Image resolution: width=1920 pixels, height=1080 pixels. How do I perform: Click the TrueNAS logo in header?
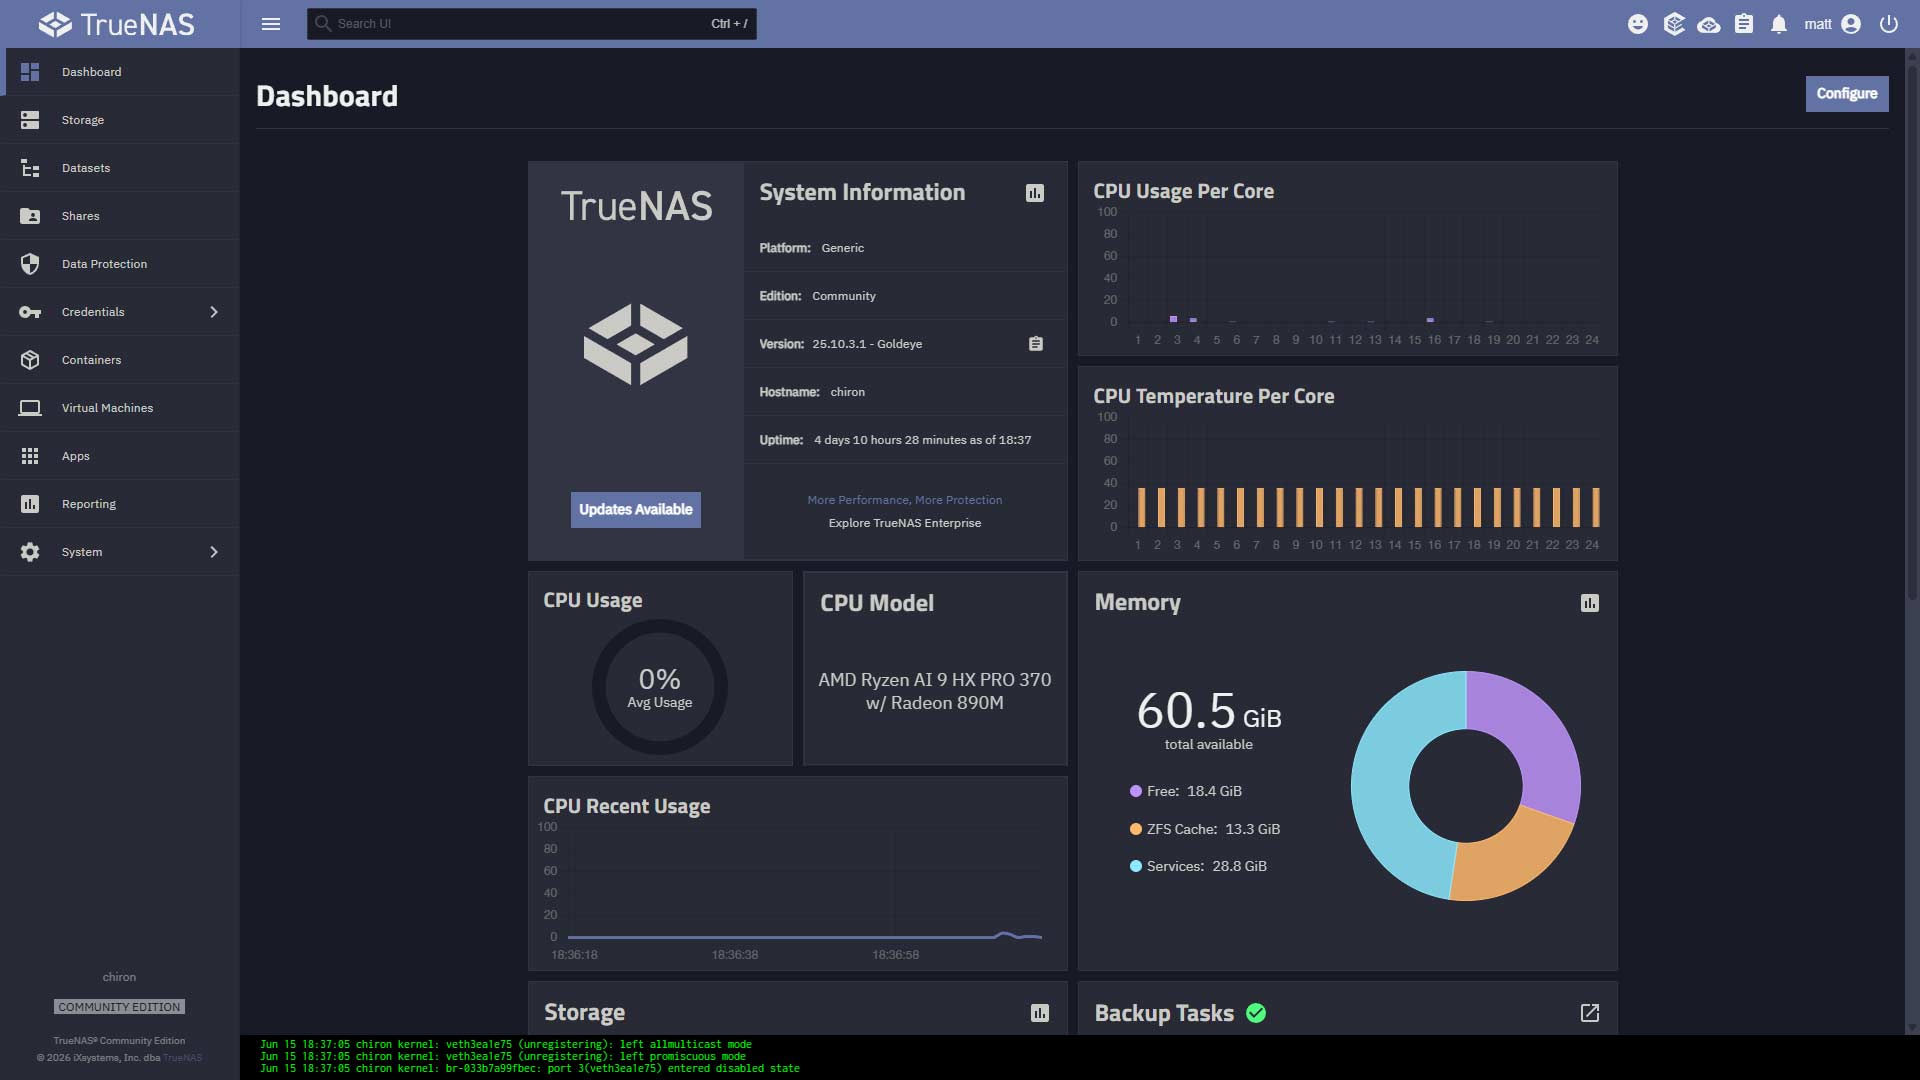coord(117,24)
